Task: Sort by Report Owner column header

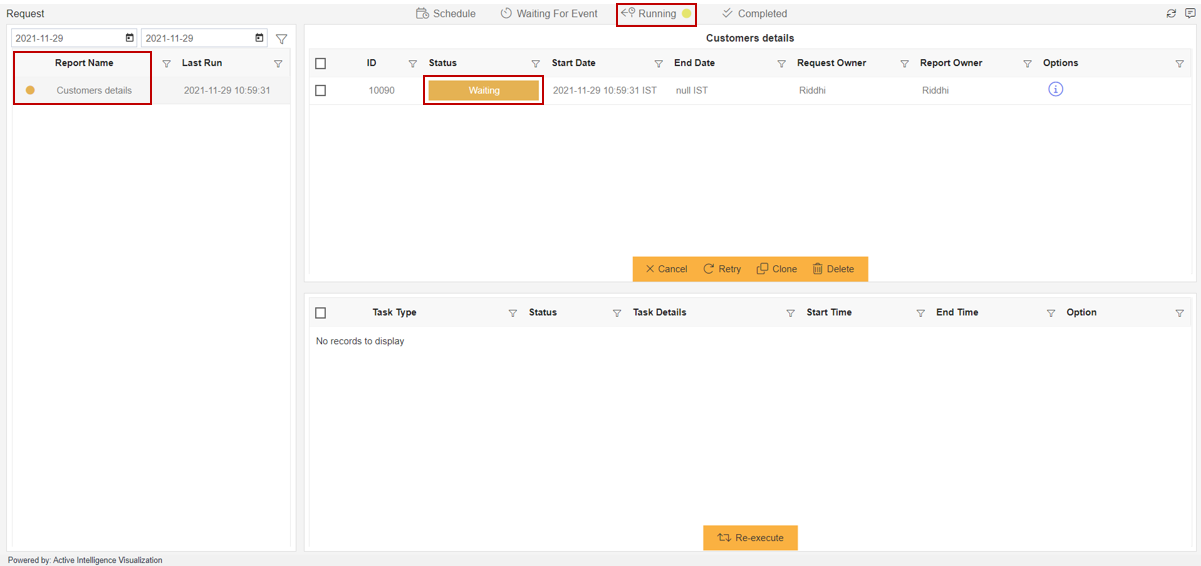Action: pyautogui.click(x=951, y=63)
